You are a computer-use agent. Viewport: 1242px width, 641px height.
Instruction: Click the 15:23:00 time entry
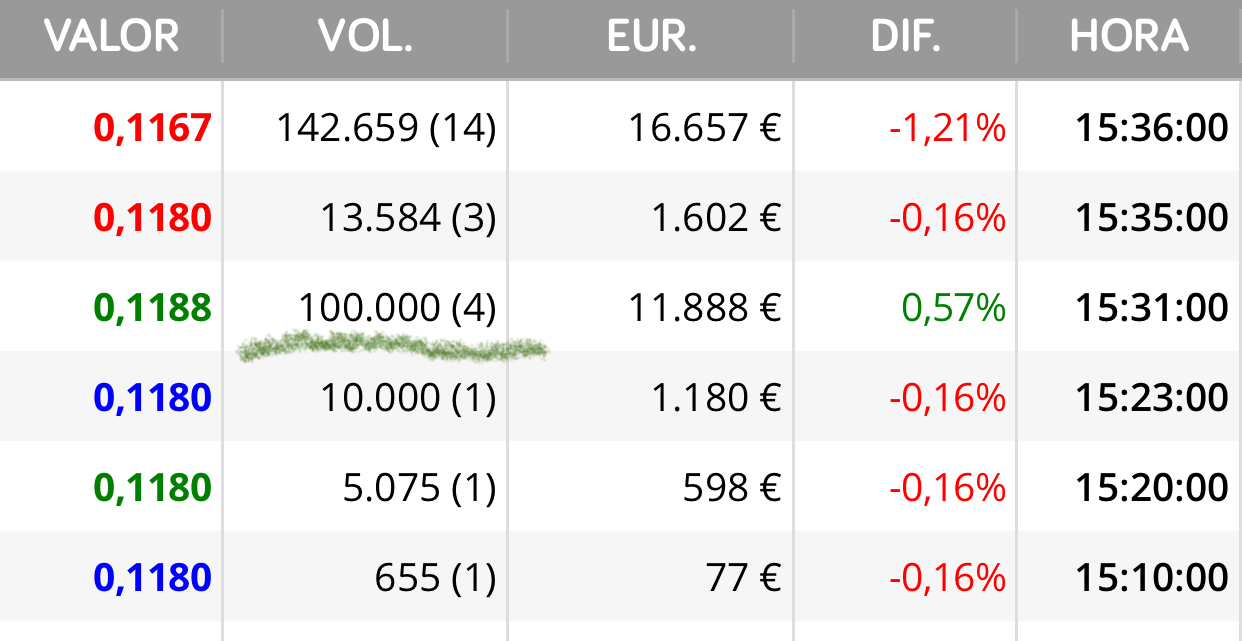[1152, 398]
